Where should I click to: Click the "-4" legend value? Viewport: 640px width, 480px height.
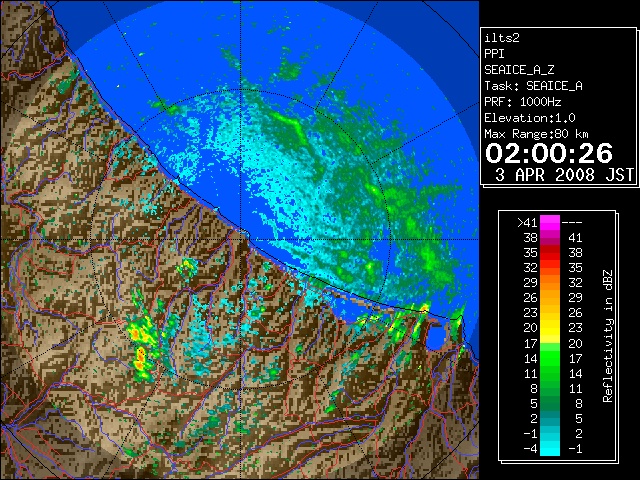[530, 449]
